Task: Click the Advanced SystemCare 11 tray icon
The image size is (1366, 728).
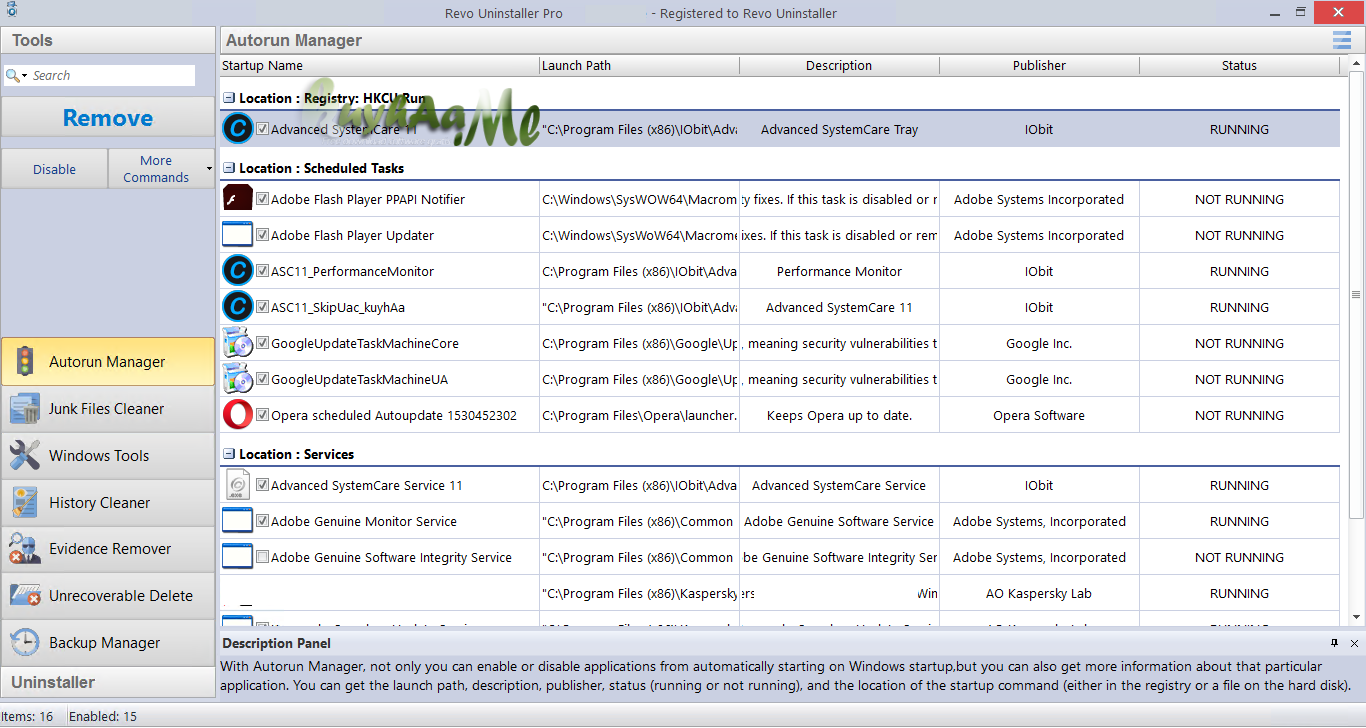Action: 237,129
